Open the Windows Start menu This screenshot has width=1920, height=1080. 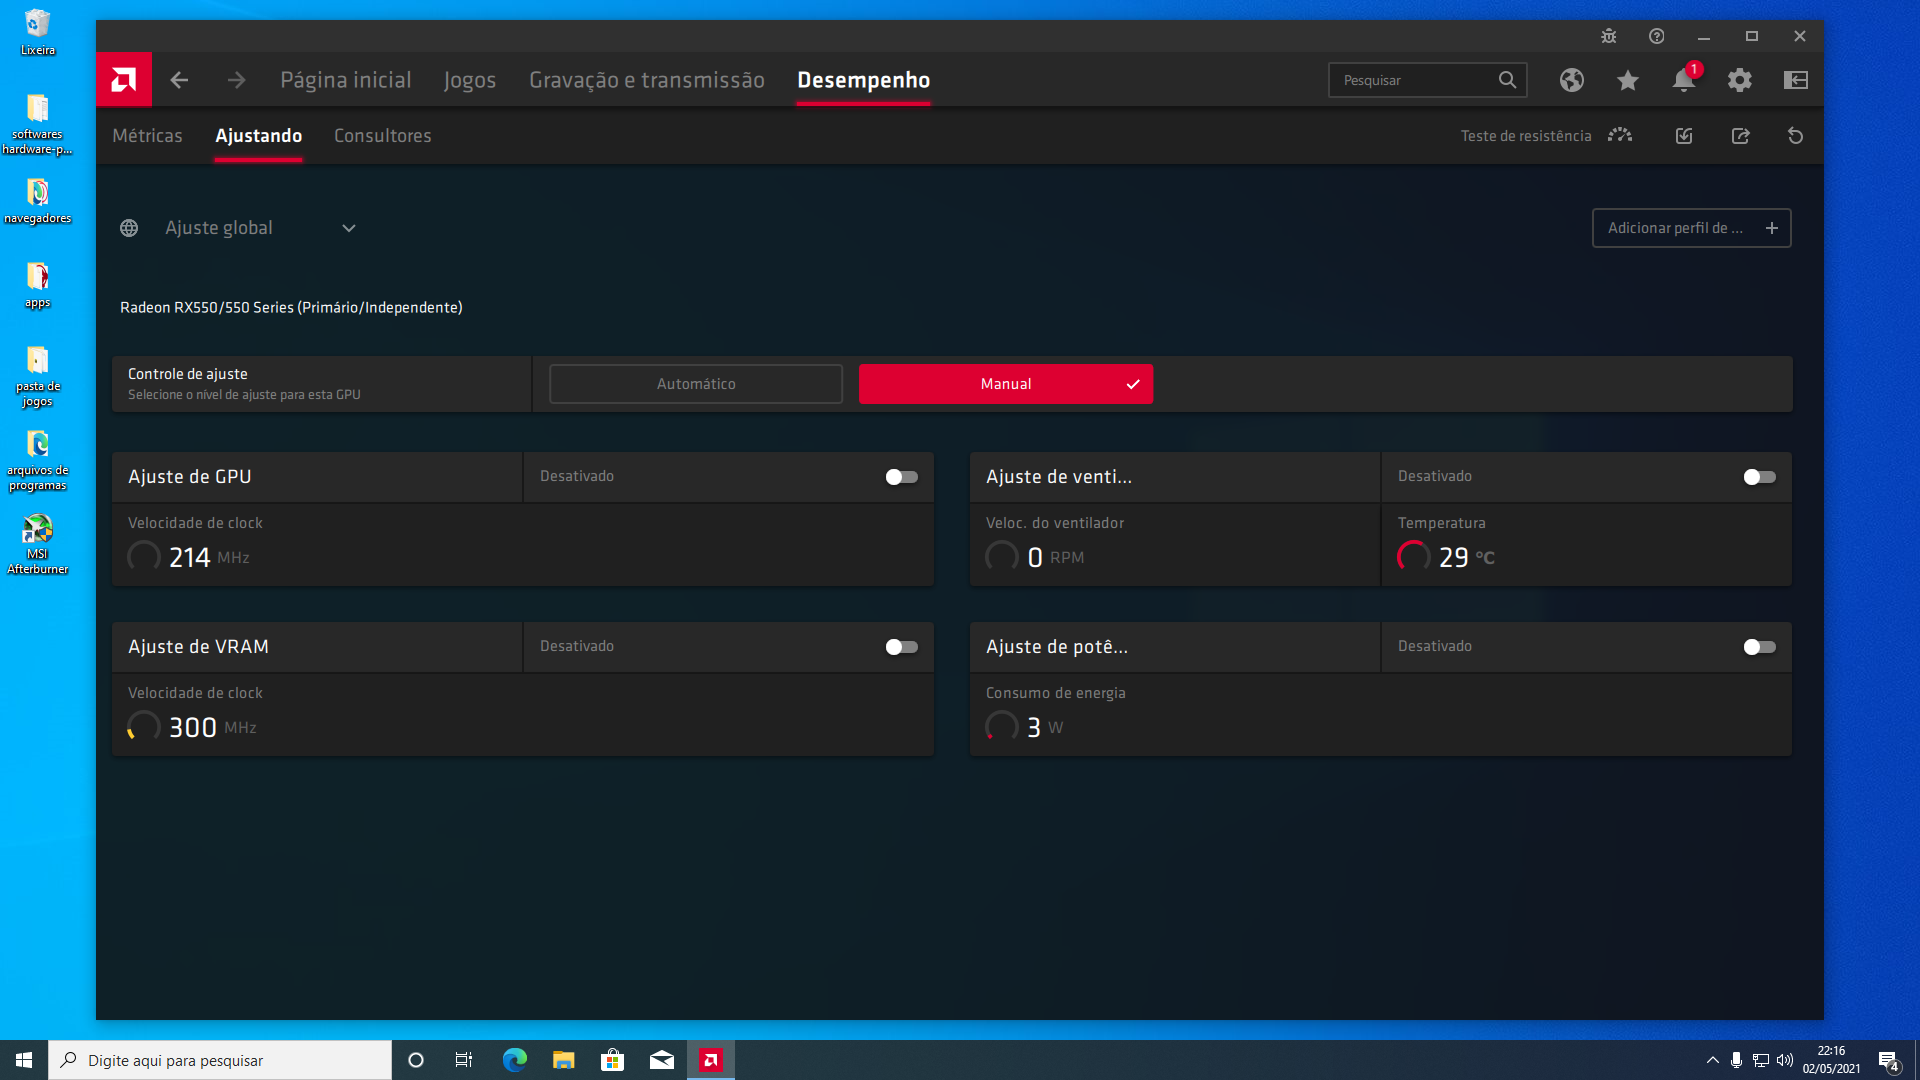point(24,1060)
